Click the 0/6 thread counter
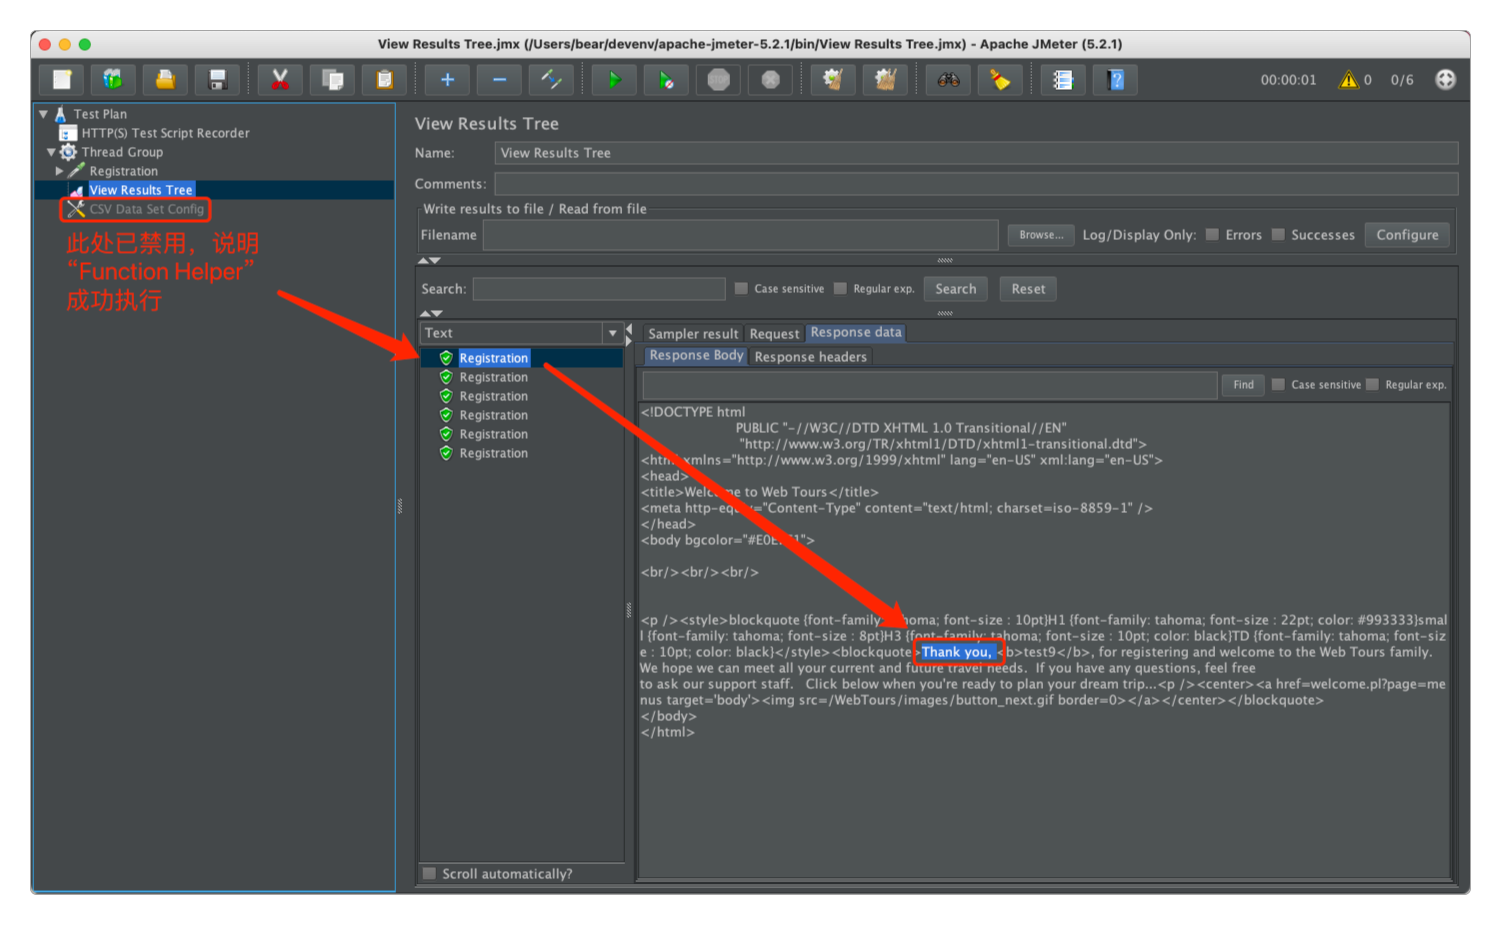 [x=1402, y=80]
